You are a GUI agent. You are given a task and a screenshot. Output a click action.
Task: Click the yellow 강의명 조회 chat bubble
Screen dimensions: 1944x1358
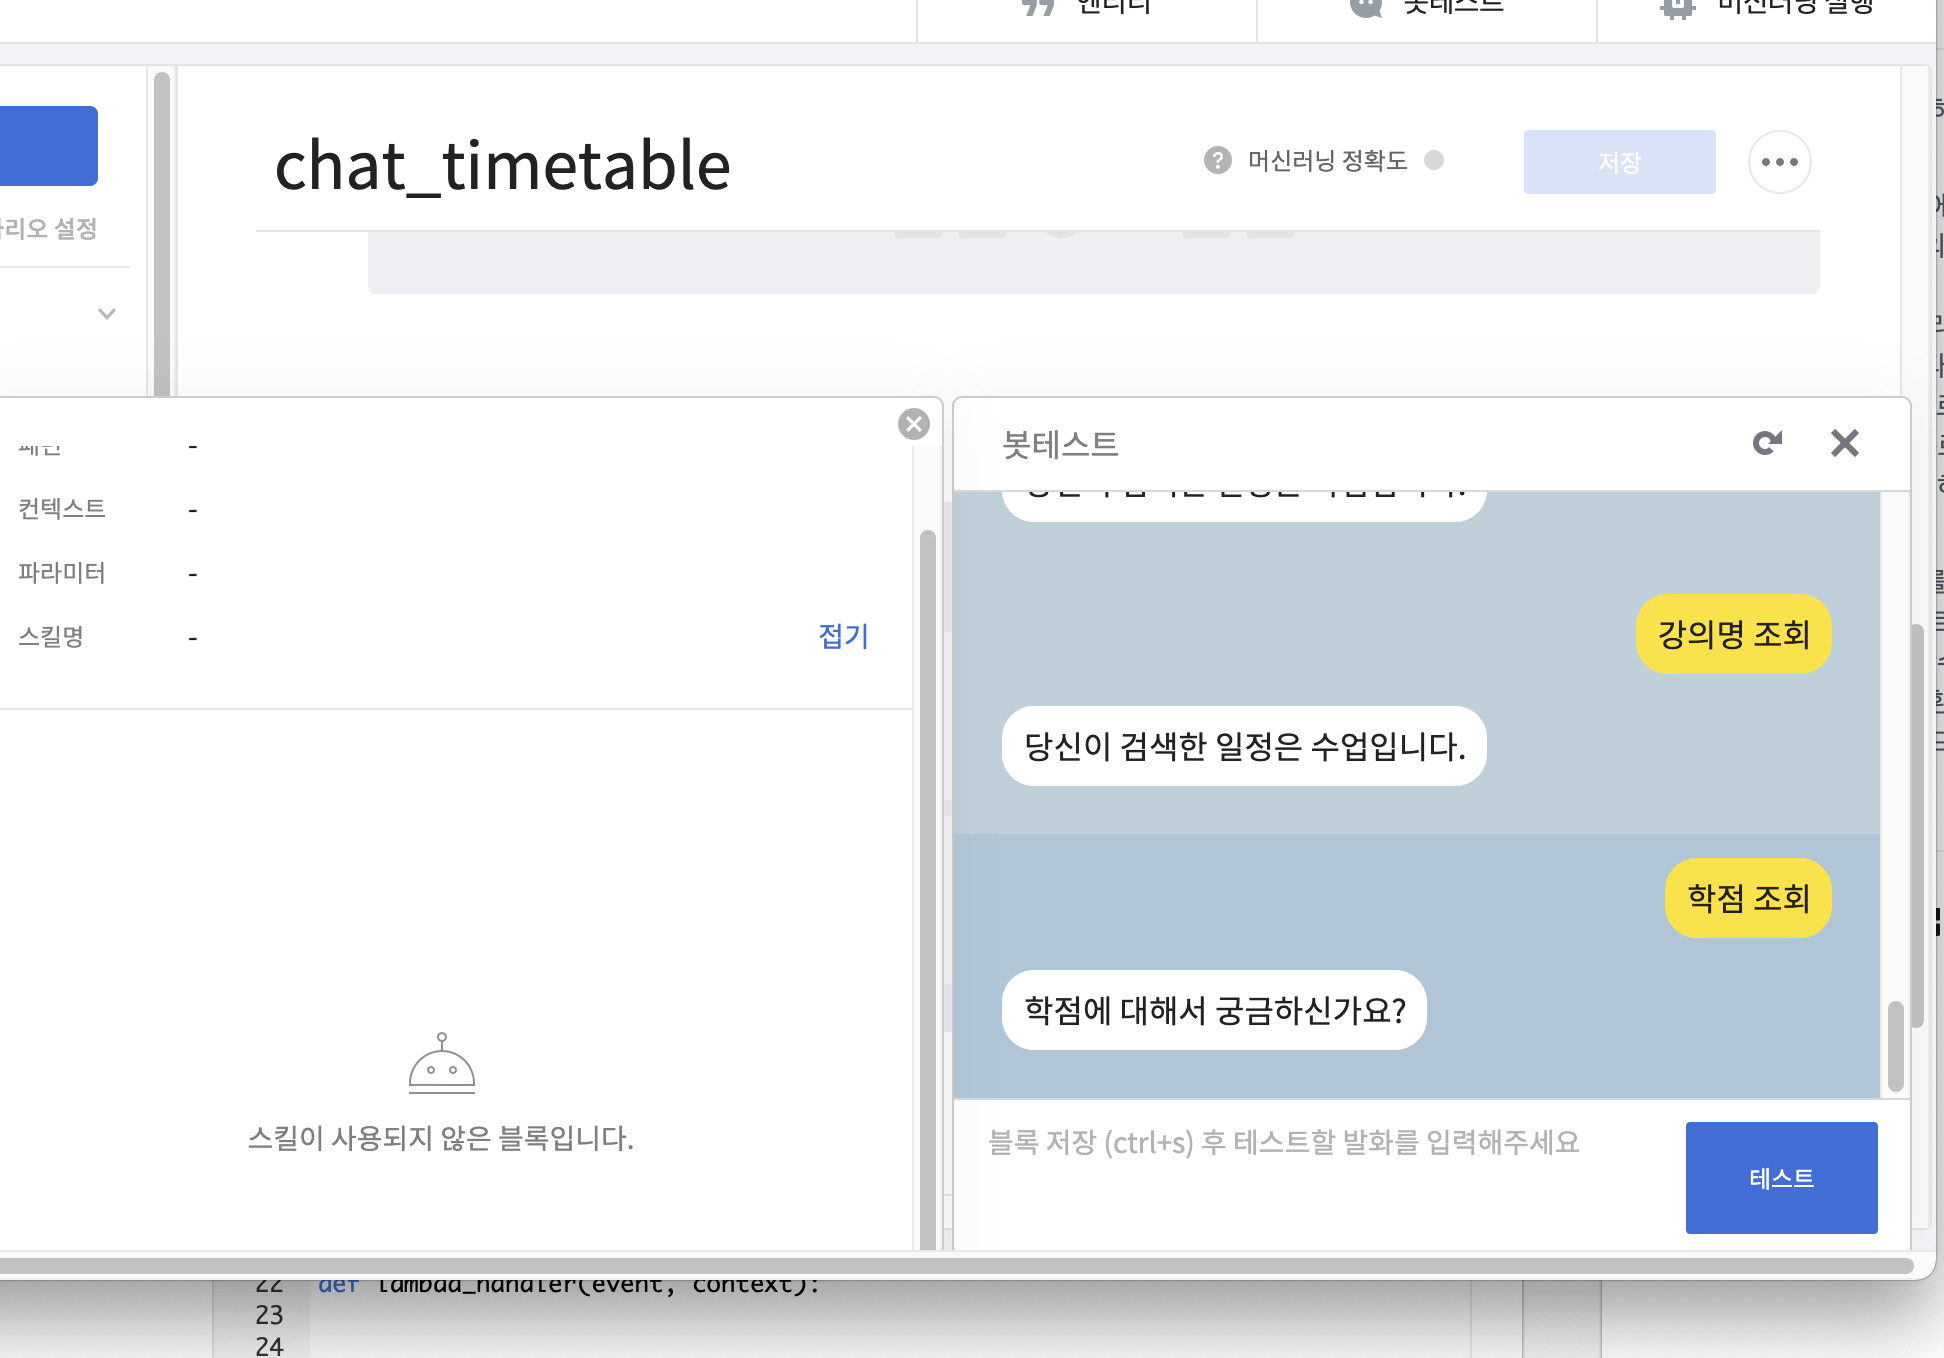1733,634
